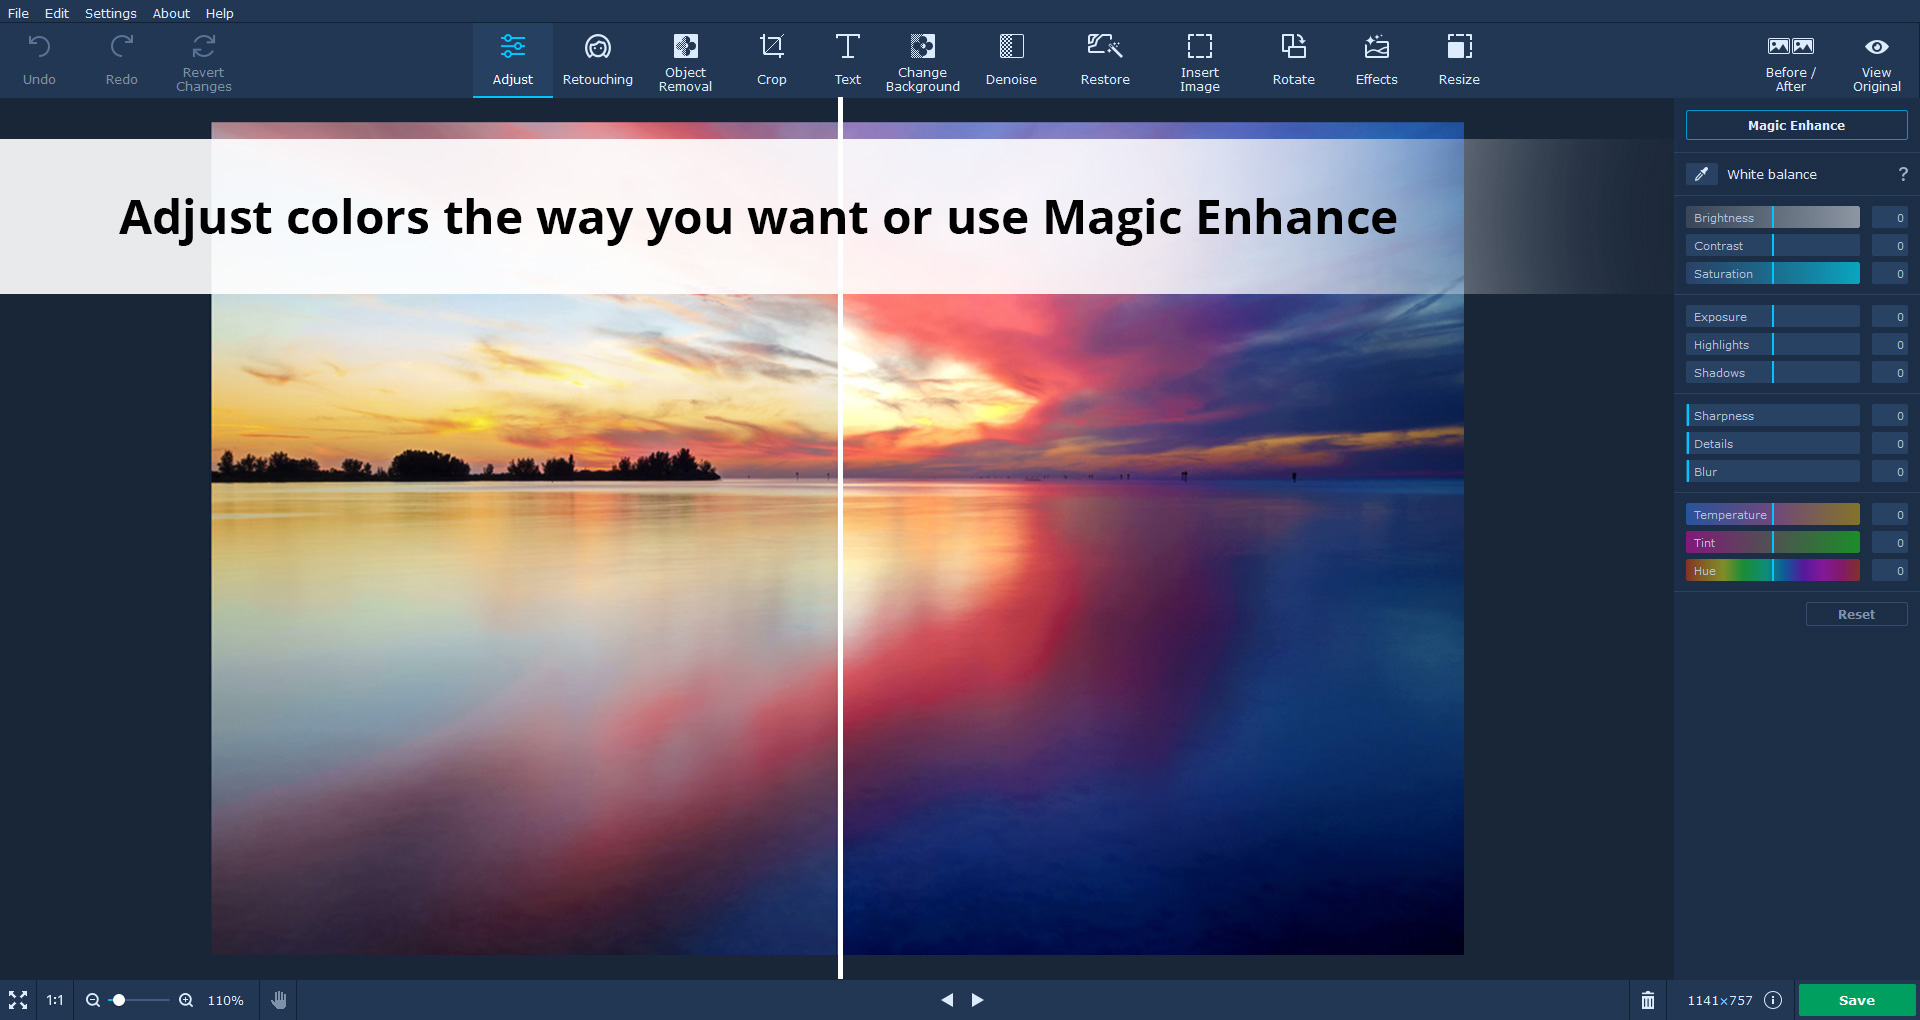Delete image using trash icon
Screen dimensions: 1920x1020
tap(1648, 1000)
